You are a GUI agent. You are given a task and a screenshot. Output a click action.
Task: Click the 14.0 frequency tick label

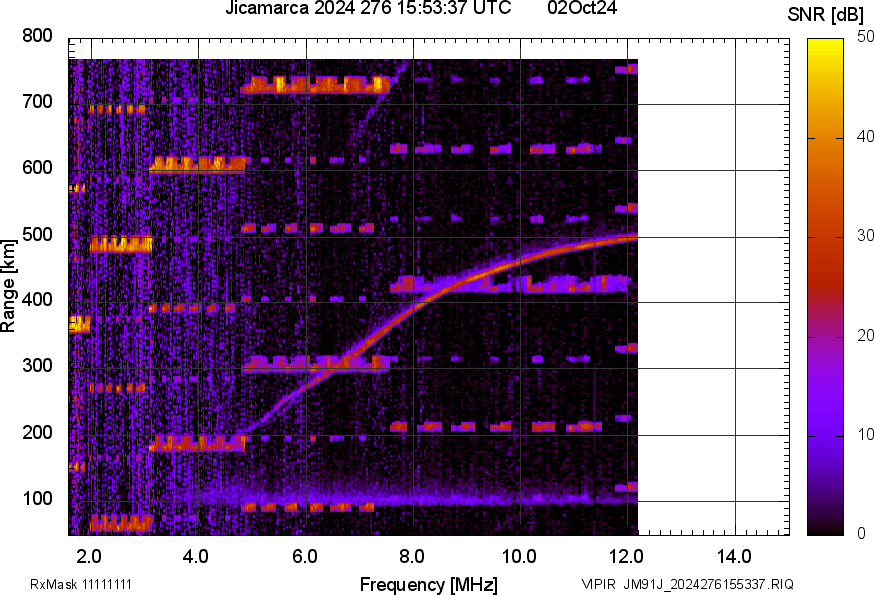pos(734,556)
